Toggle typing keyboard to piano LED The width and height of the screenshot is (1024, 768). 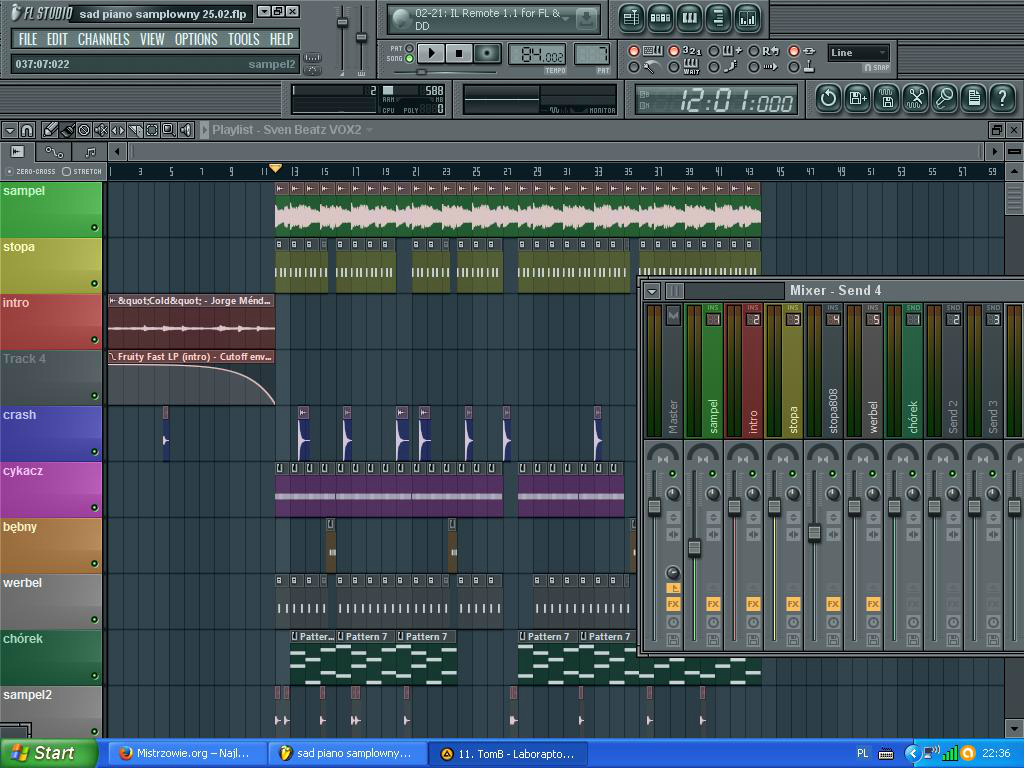(x=633, y=51)
